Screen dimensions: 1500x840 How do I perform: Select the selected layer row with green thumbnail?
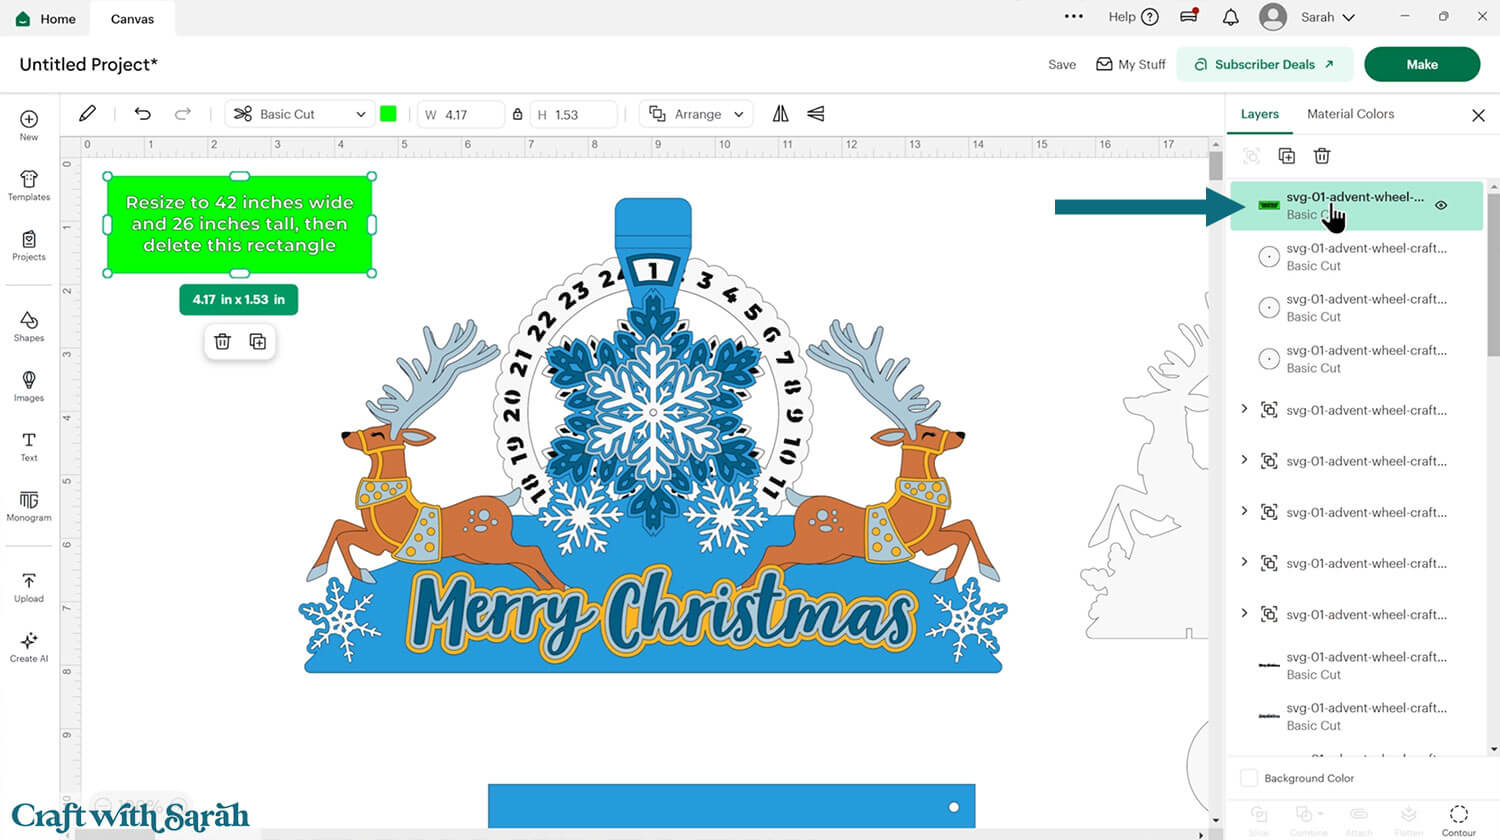coord(1356,206)
